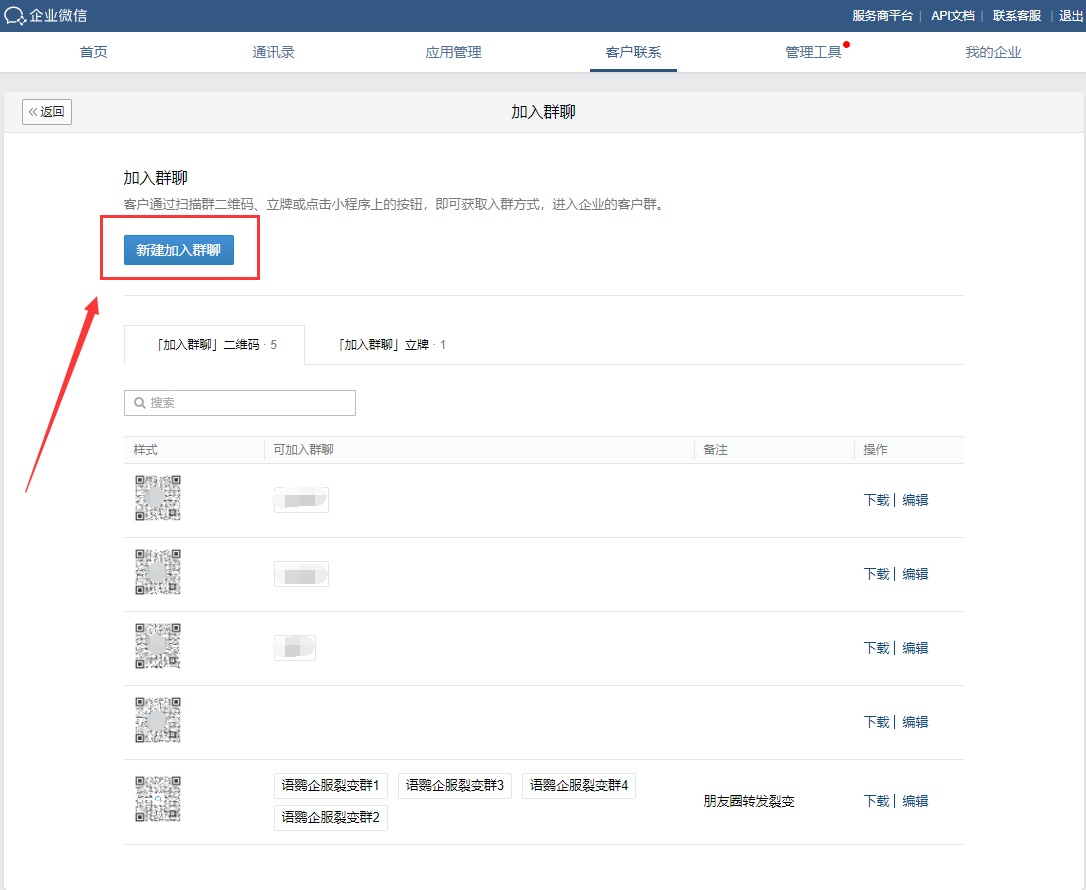Click the search magnifier icon
This screenshot has width=1086, height=890.
pos(140,403)
